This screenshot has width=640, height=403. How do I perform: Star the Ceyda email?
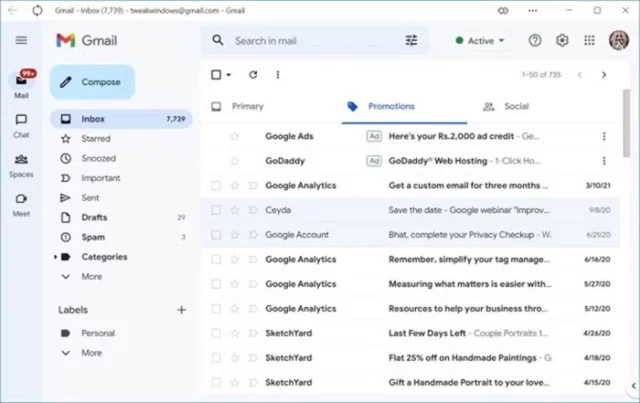(x=235, y=210)
